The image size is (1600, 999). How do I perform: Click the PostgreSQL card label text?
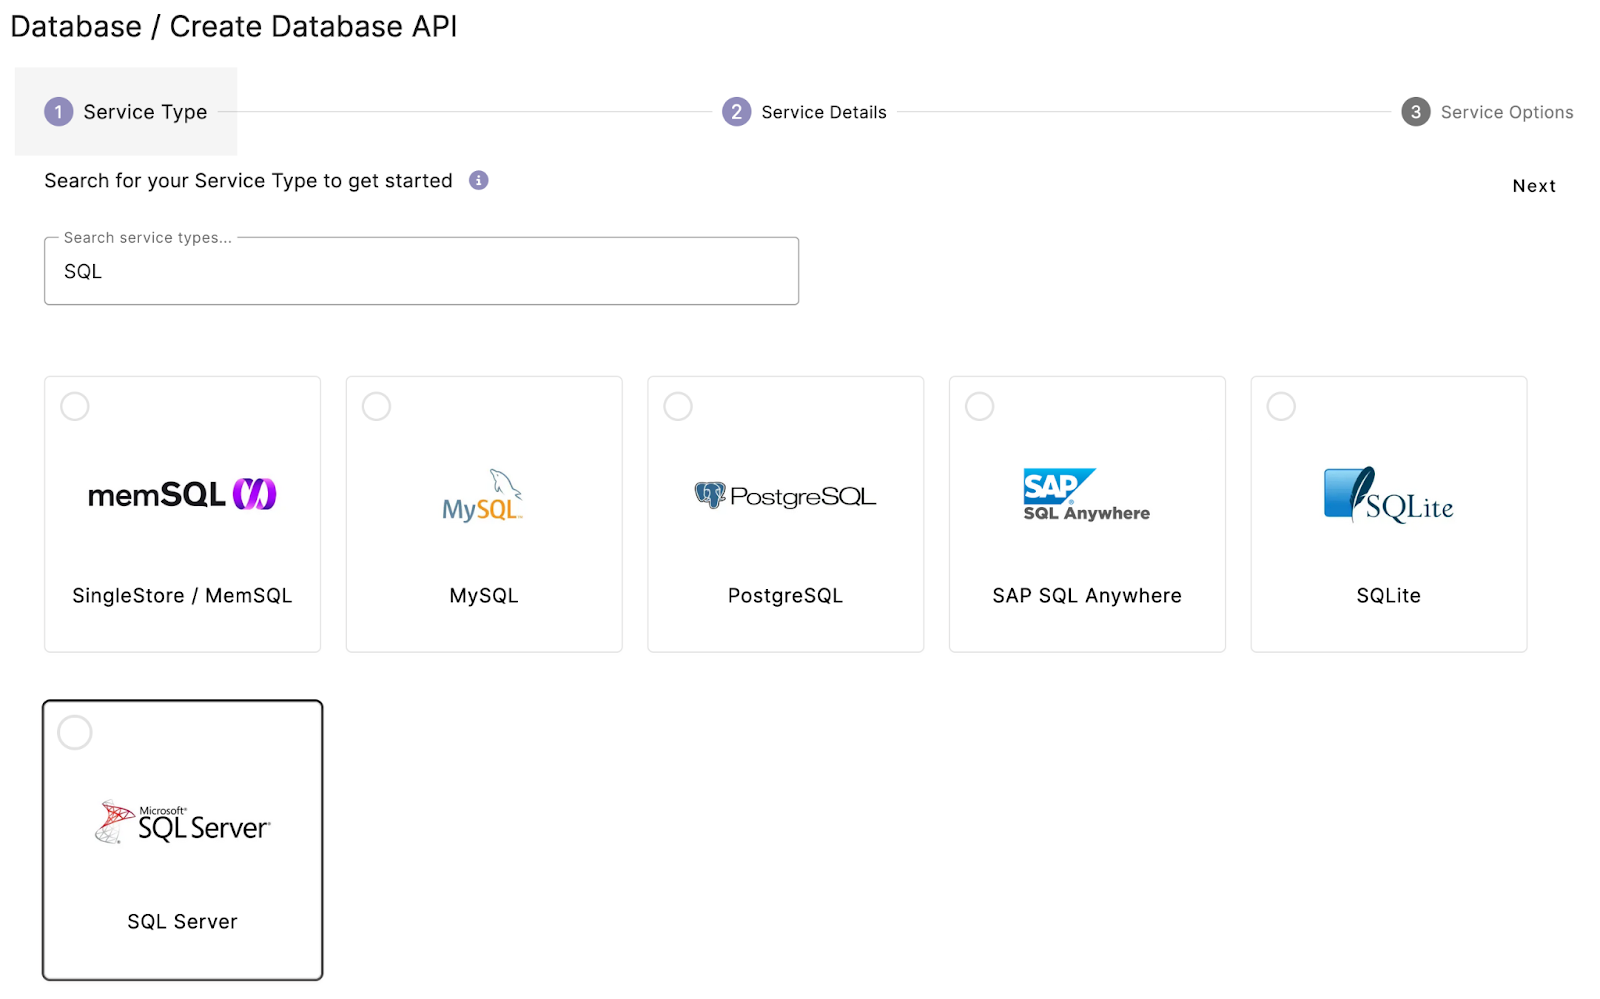(x=785, y=596)
